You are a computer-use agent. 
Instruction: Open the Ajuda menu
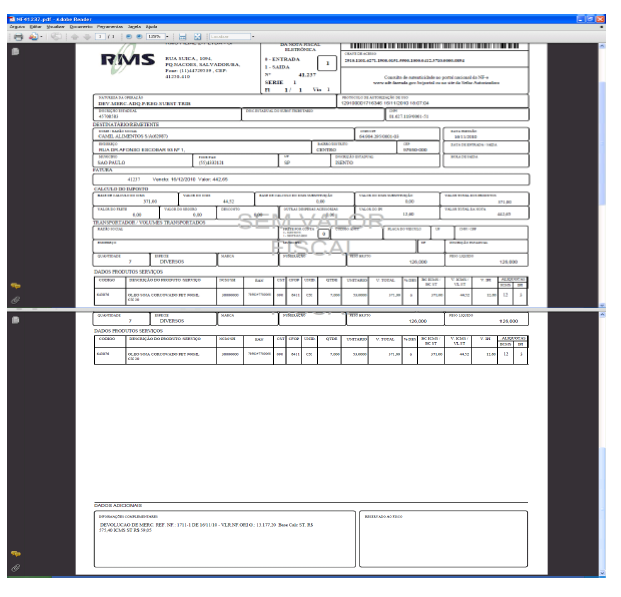pyautogui.click(x=151, y=27)
